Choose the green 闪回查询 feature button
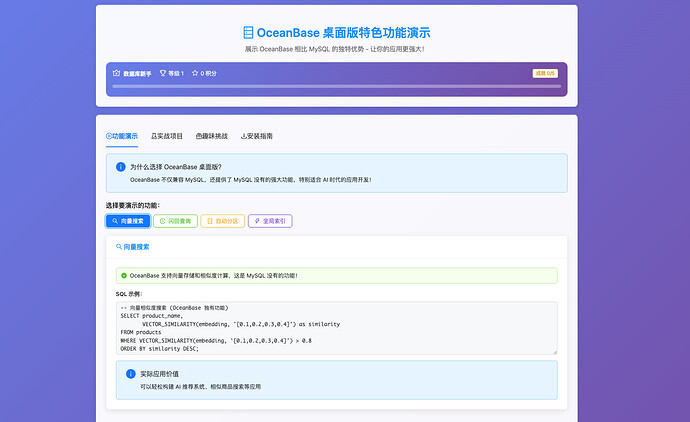This screenshot has width=690, height=422. click(x=175, y=221)
